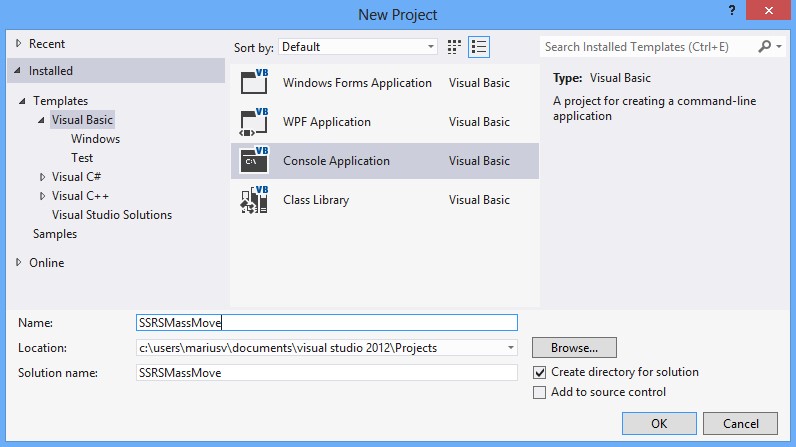796x447 pixels.
Task: Select the Test category under Visual Basic
Action: (82, 158)
